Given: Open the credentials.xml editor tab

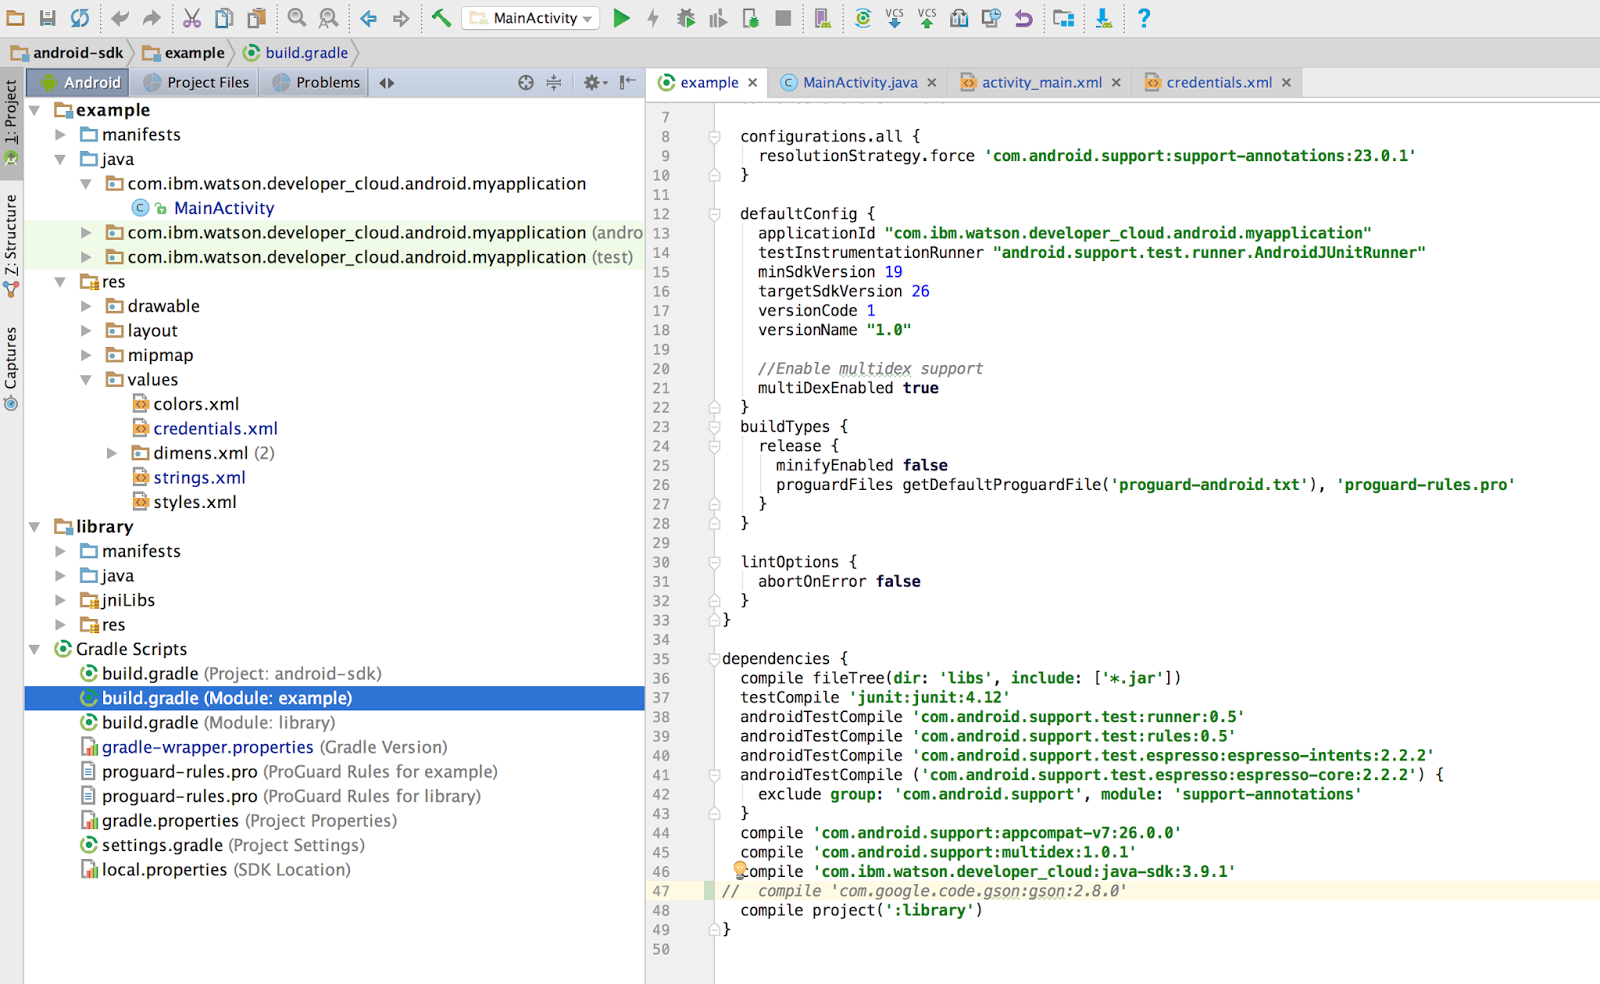Looking at the screenshot, I should pyautogui.click(x=1219, y=82).
